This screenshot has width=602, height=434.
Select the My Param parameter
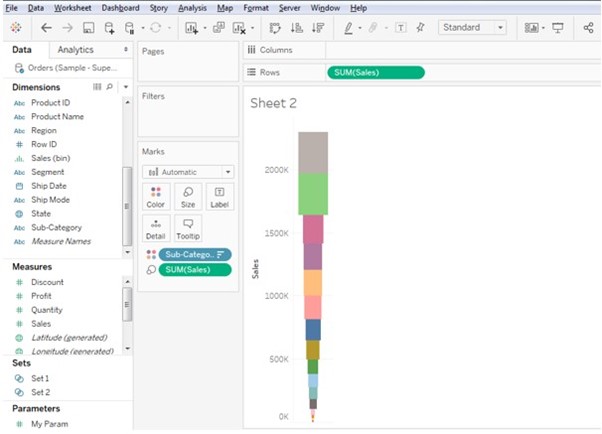click(x=50, y=424)
